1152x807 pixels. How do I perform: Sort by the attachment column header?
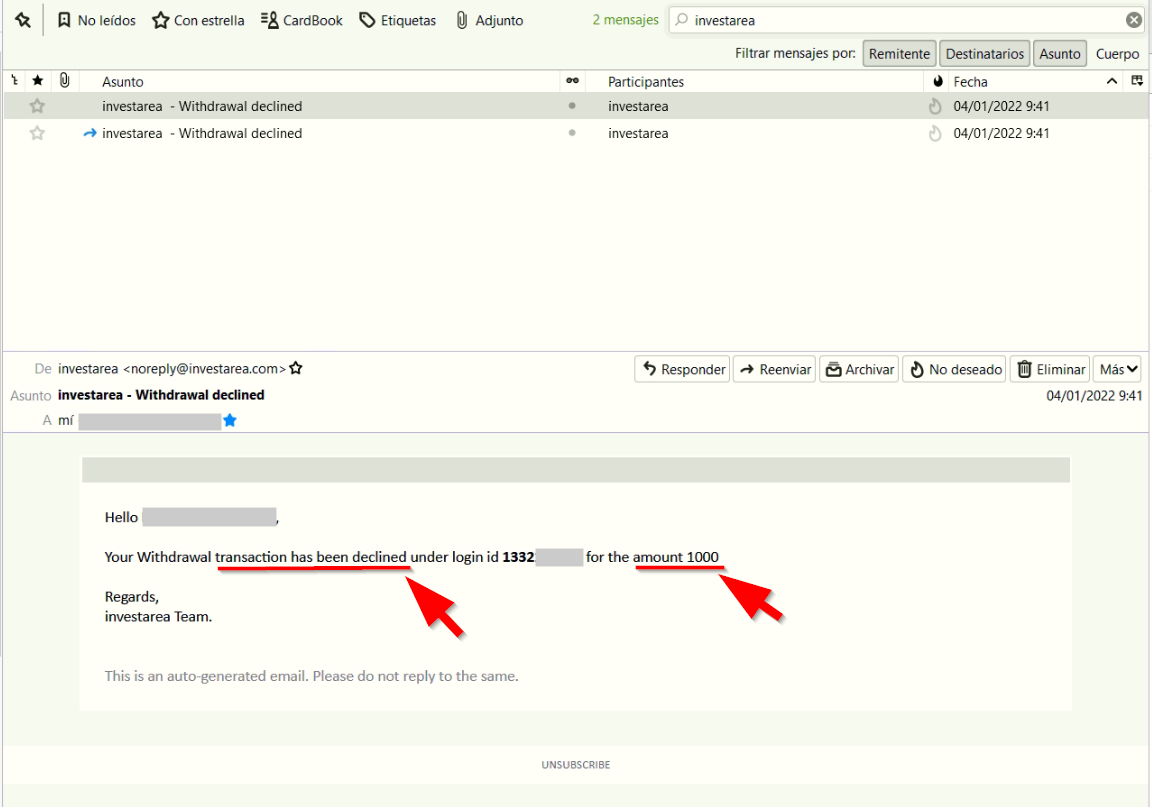pyautogui.click(x=65, y=81)
